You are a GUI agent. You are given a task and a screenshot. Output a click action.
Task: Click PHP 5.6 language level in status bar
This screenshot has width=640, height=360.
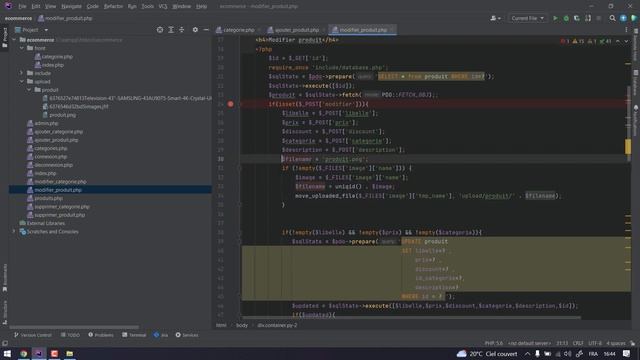click(494, 343)
